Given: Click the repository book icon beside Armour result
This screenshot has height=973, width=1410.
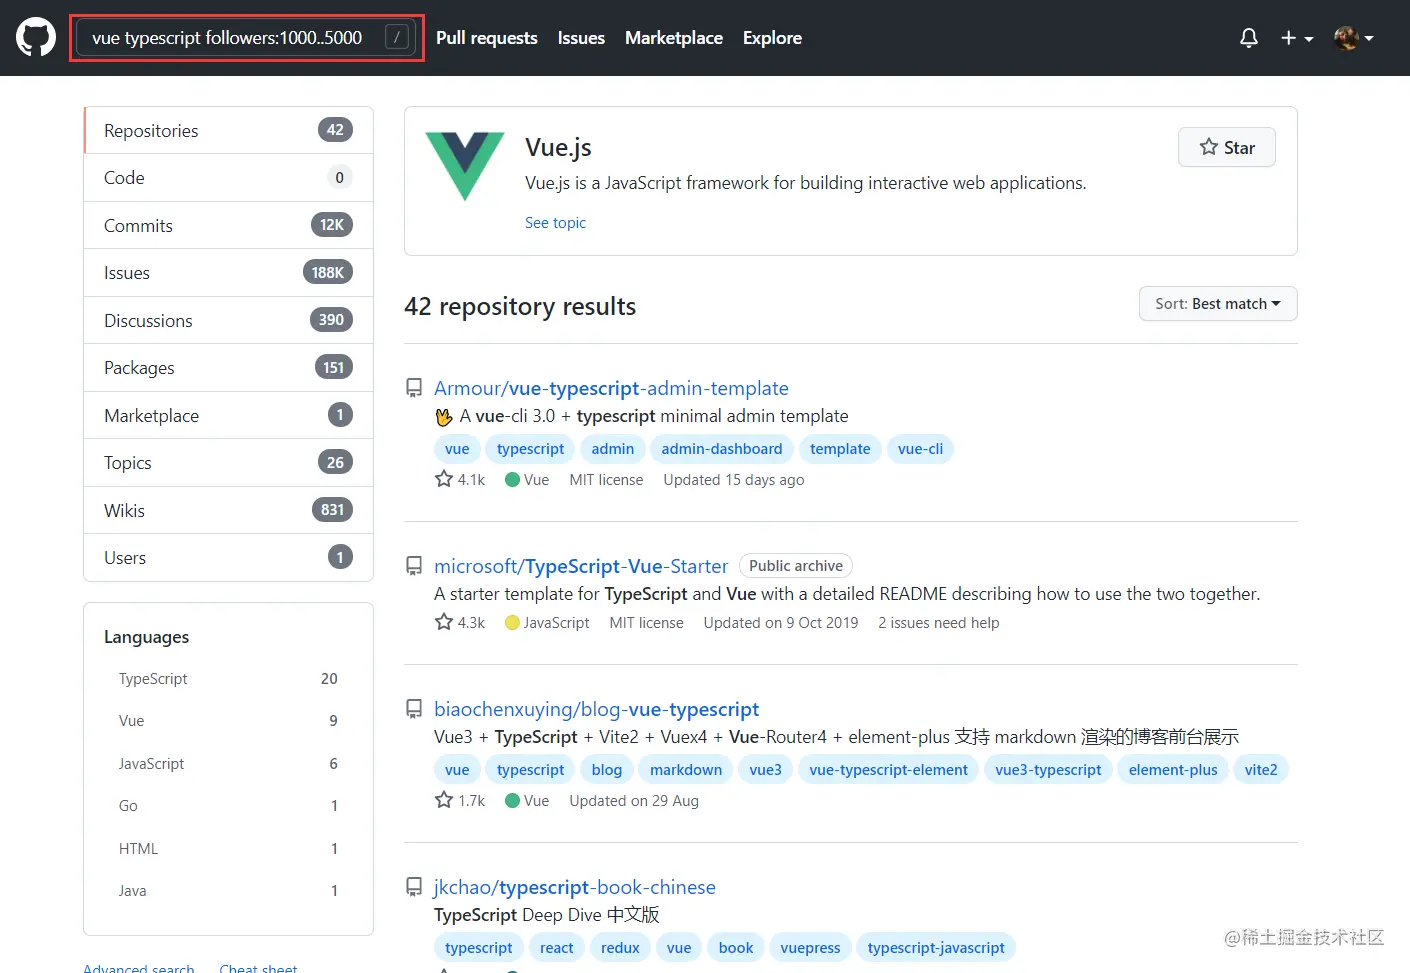Looking at the screenshot, I should point(414,388).
